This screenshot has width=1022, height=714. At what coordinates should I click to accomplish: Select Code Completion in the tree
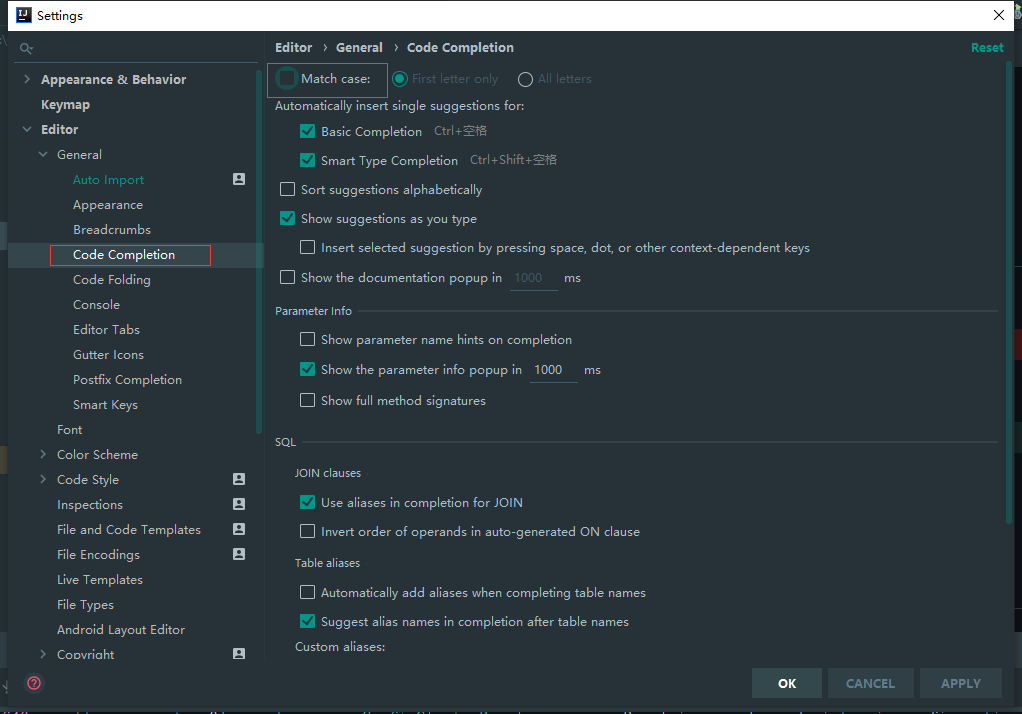(124, 254)
